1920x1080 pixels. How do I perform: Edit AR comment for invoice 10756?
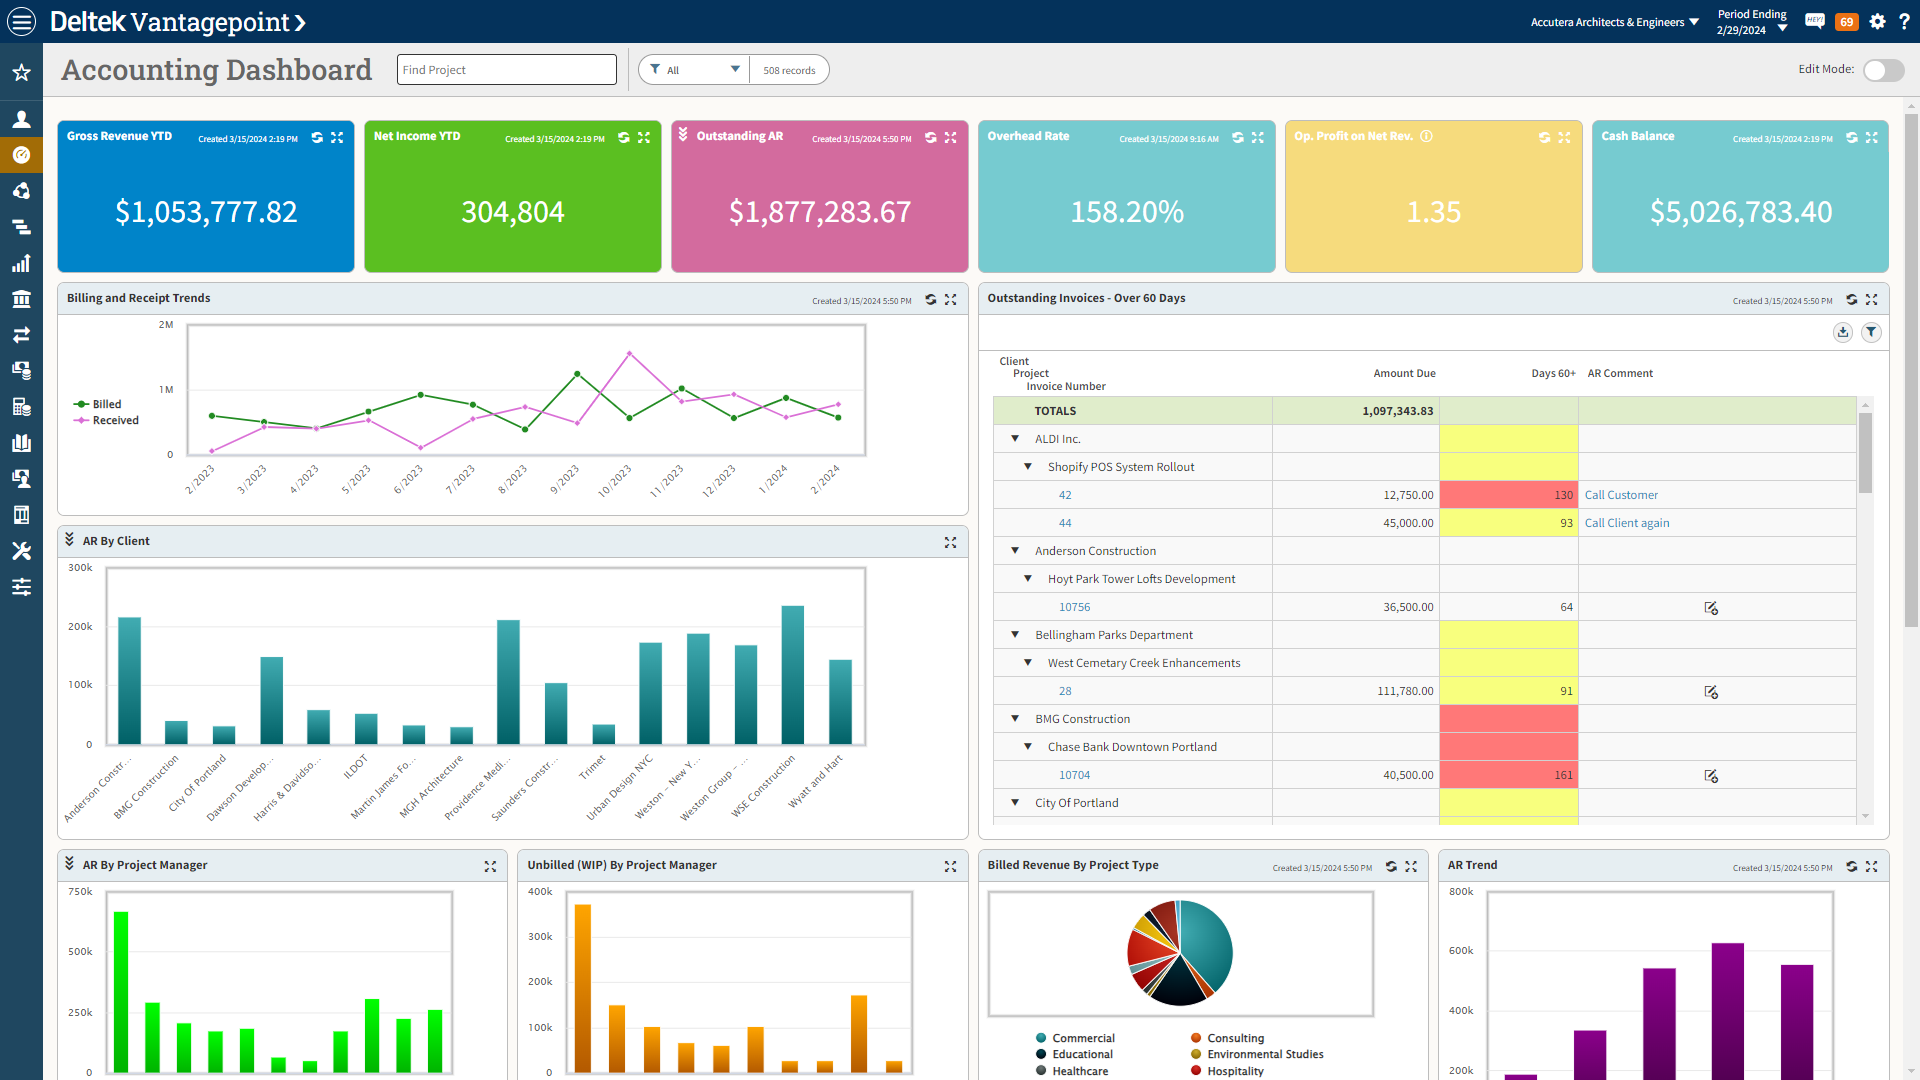(1711, 608)
